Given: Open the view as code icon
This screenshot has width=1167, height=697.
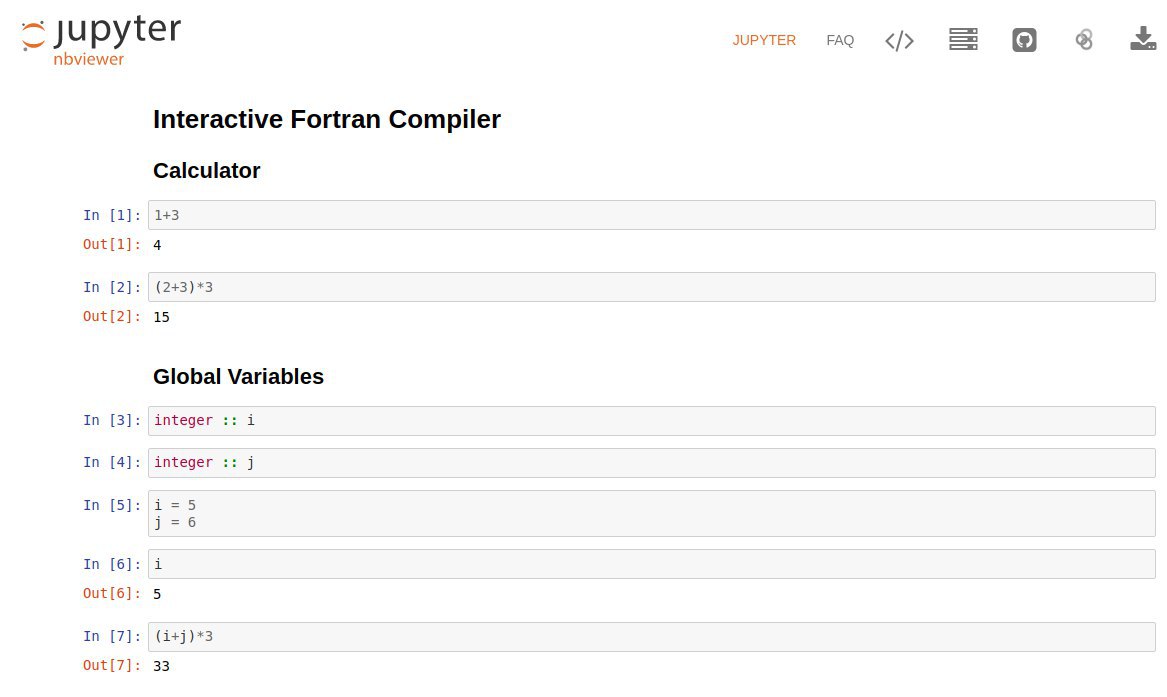Looking at the screenshot, I should pos(899,40).
